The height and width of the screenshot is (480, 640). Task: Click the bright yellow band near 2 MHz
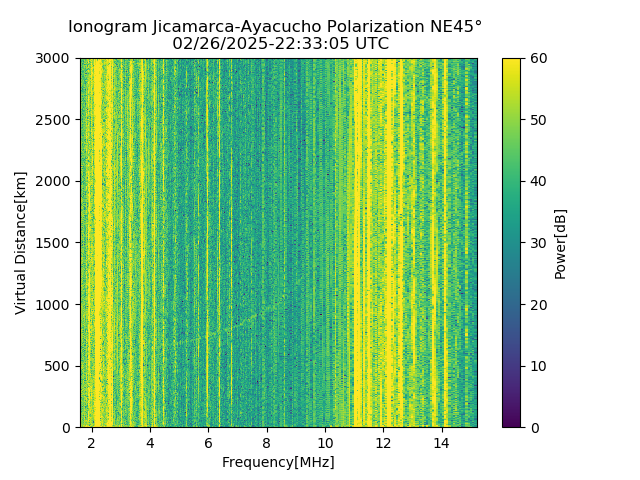[x=98, y=243]
